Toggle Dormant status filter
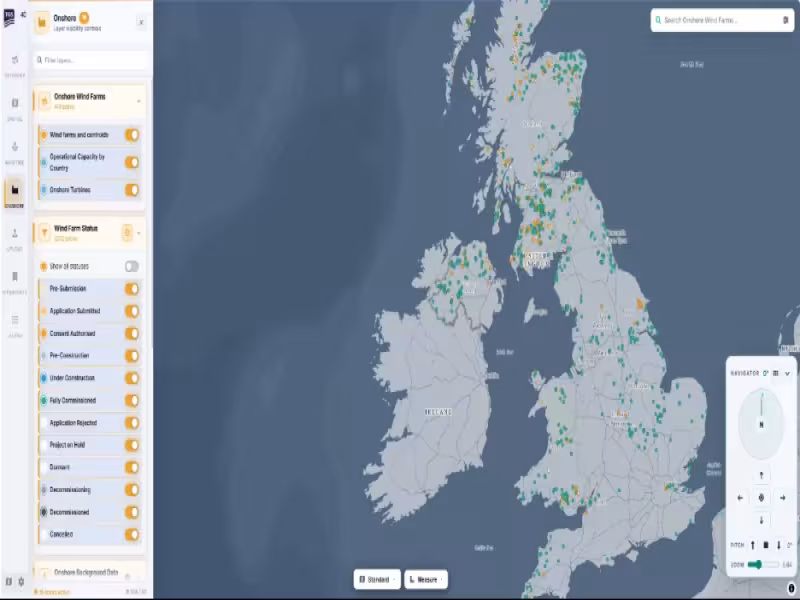The image size is (800, 600). click(132, 467)
